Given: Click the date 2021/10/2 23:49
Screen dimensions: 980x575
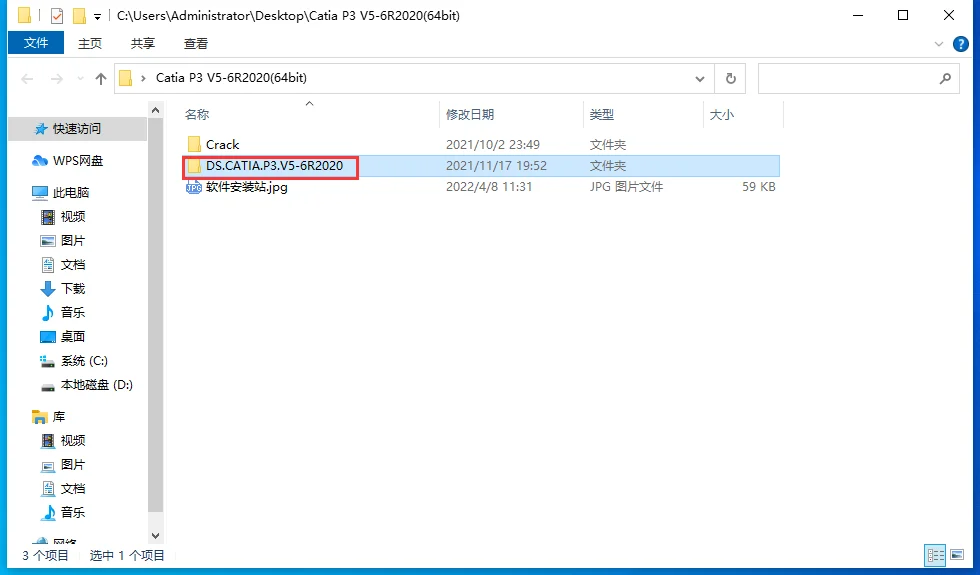Looking at the screenshot, I should [x=492, y=144].
